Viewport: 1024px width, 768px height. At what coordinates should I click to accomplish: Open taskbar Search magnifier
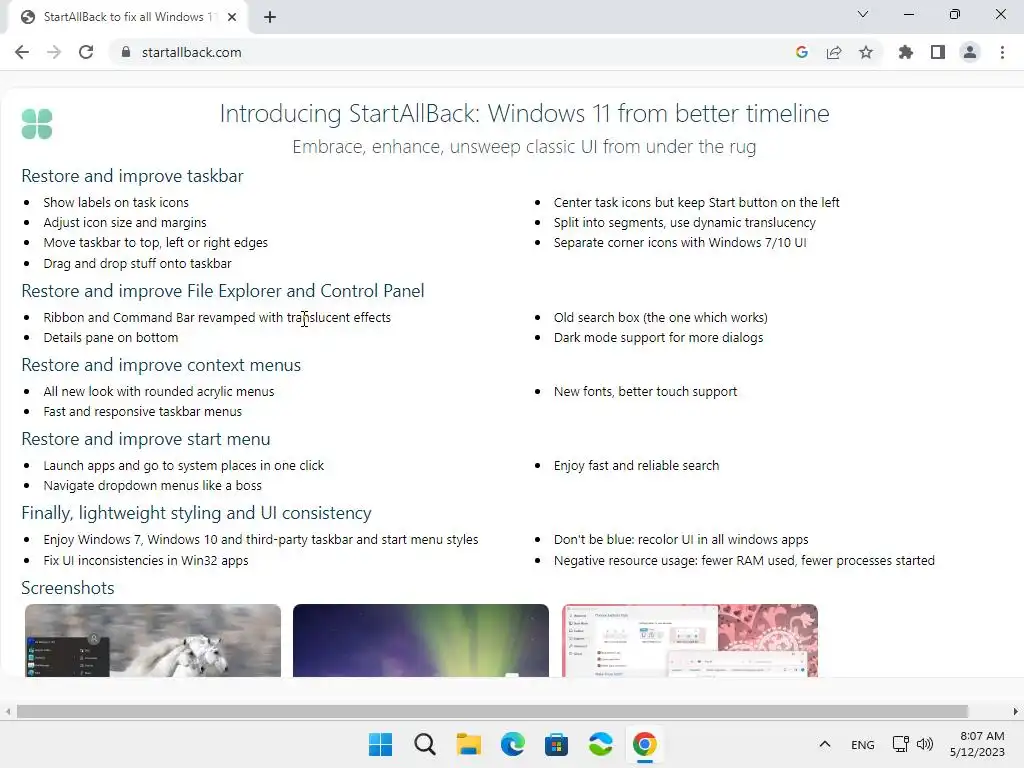[x=424, y=744]
